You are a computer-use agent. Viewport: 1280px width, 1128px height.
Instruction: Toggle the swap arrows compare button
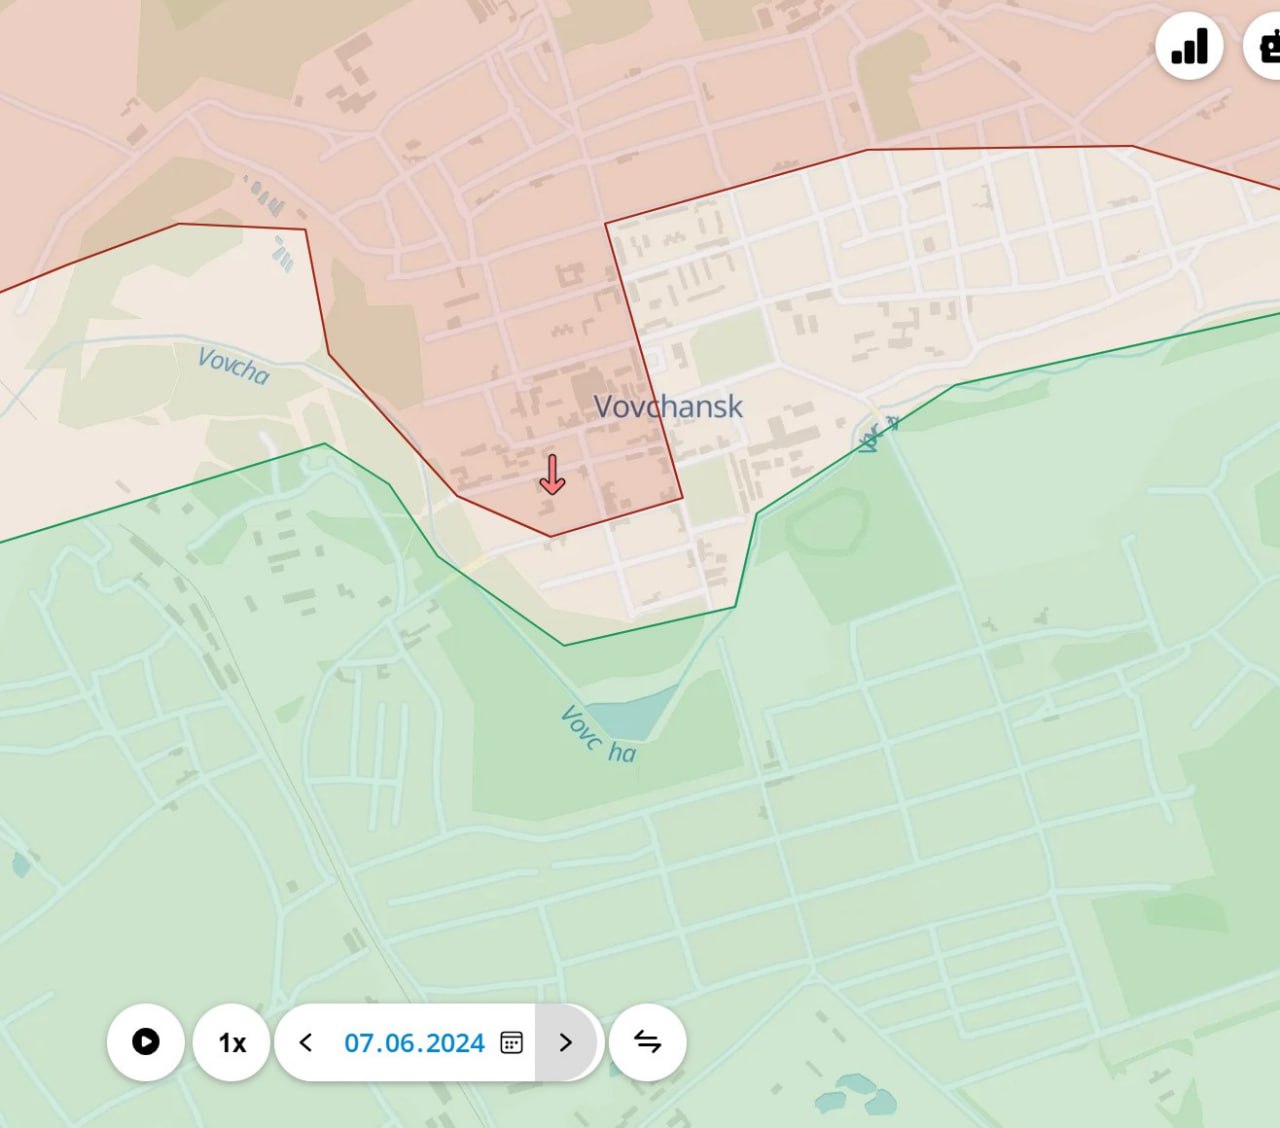click(x=648, y=1042)
